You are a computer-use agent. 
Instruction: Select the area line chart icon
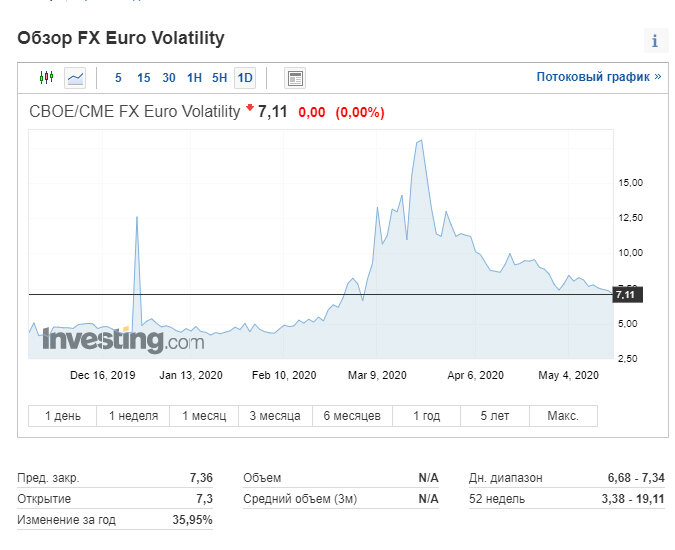[75, 78]
